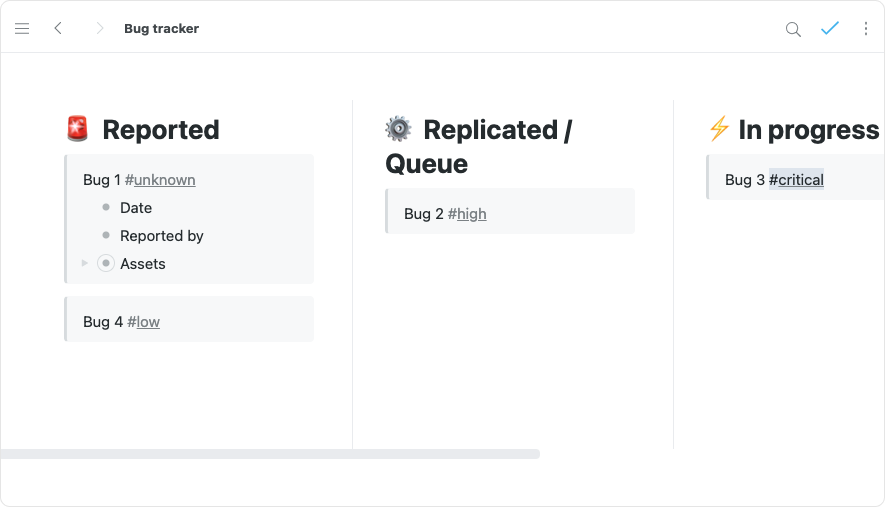
Task: Go back with the left arrow
Action: tap(58, 29)
